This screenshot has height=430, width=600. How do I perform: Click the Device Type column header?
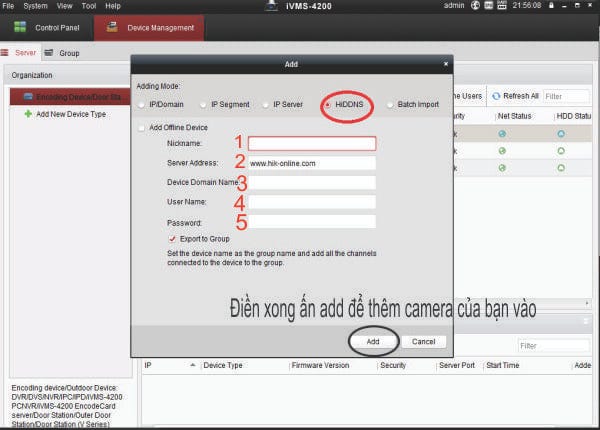coord(223,365)
